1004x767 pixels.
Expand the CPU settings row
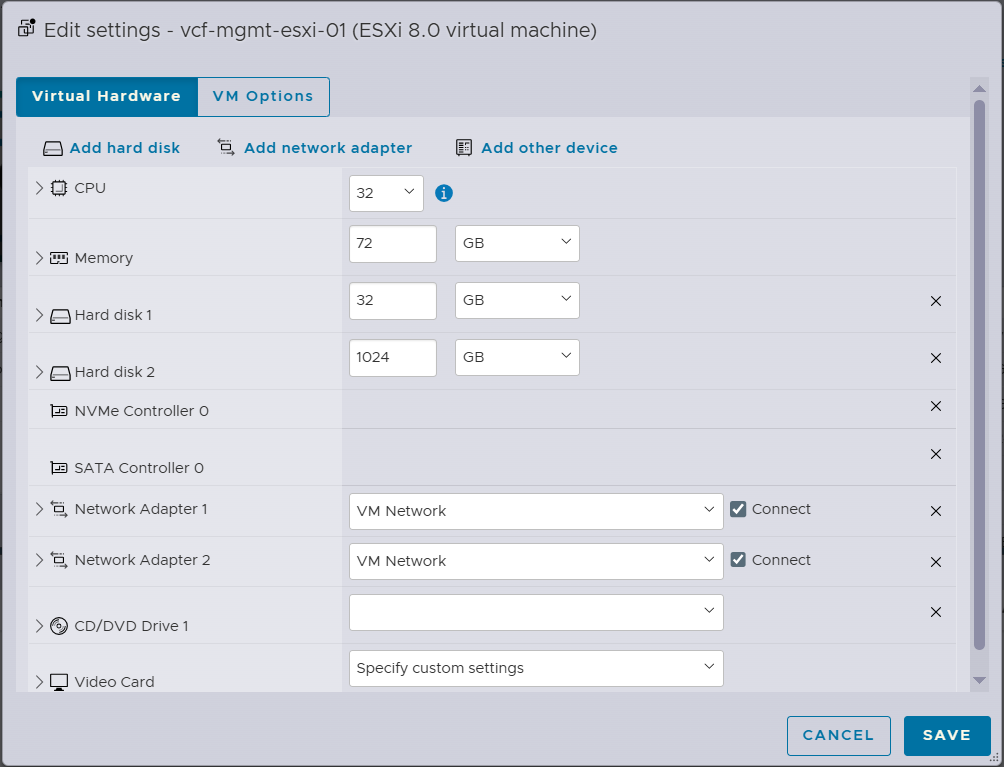point(40,188)
